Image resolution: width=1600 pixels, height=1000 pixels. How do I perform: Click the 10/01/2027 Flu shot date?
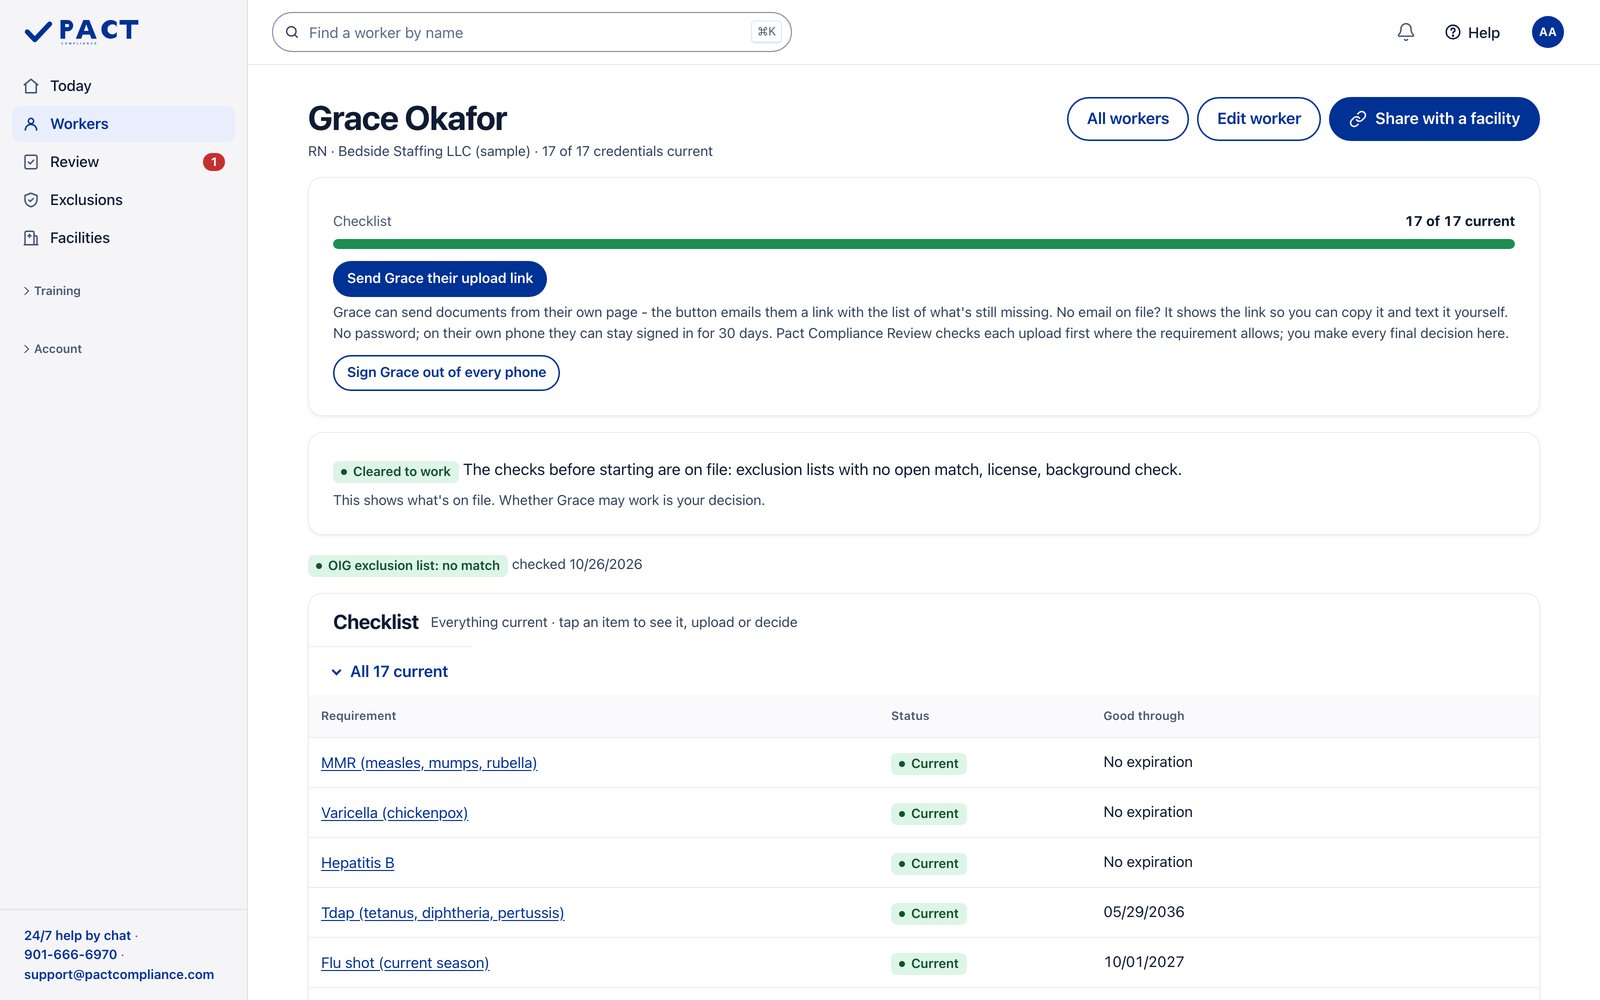point(1144,962)
